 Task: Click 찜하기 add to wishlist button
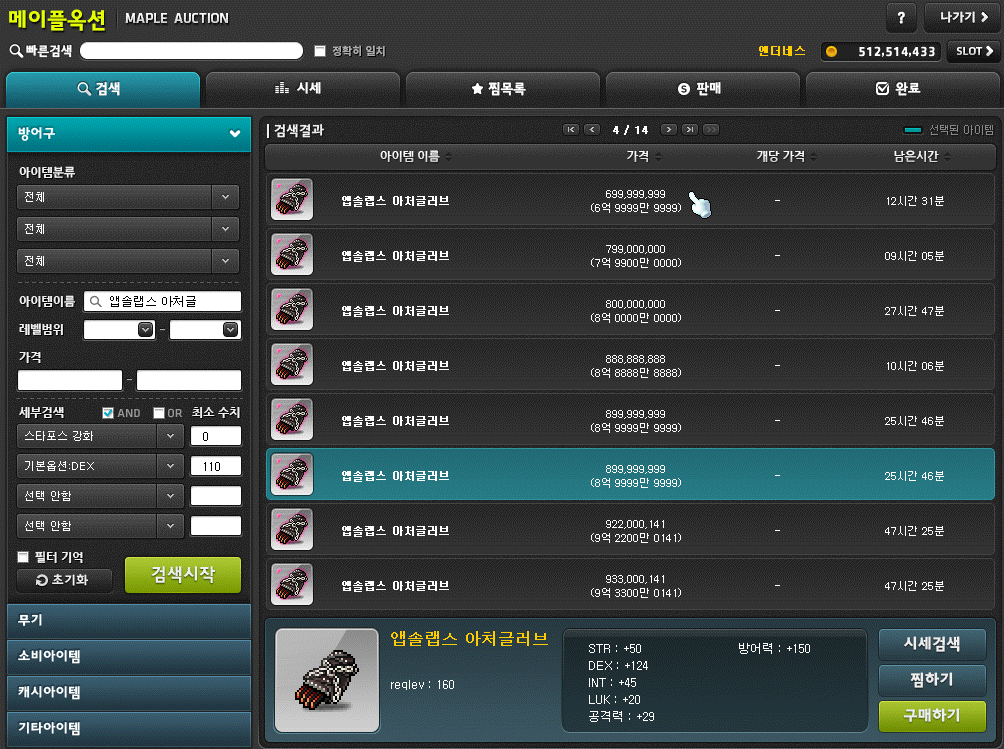pos(932,680)
